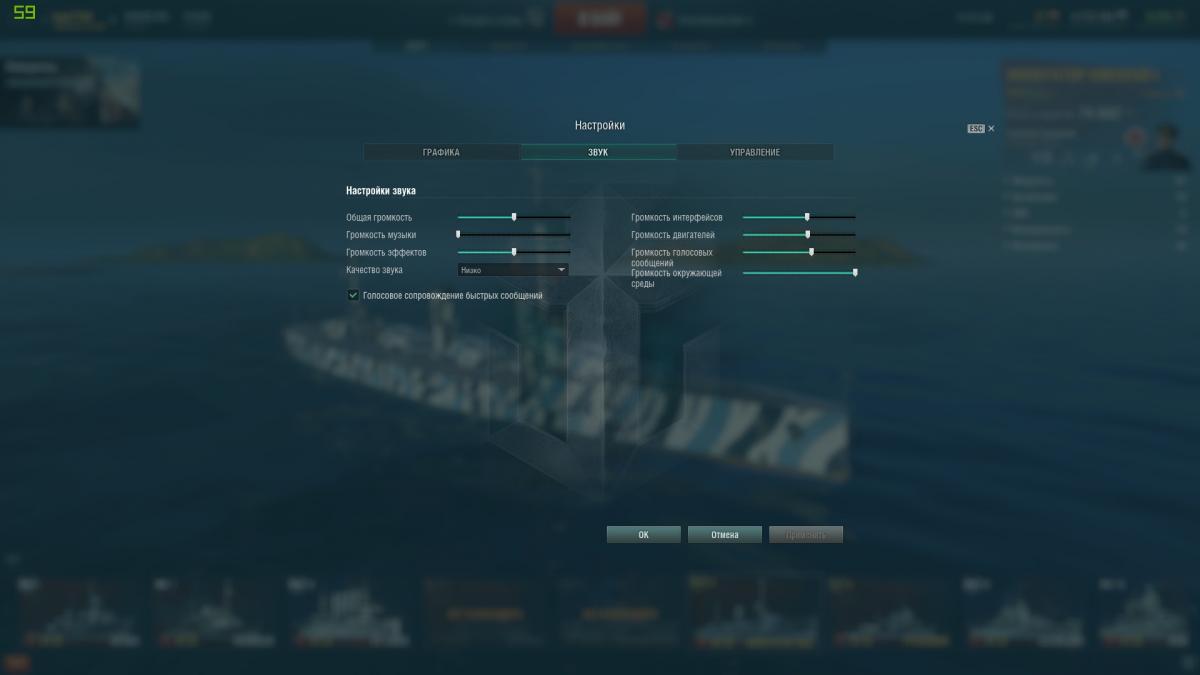Viewport: 1200px width, 675px height.
Task: Set the Громкость голосовых сообщений slider
Action: coord(799,252)
